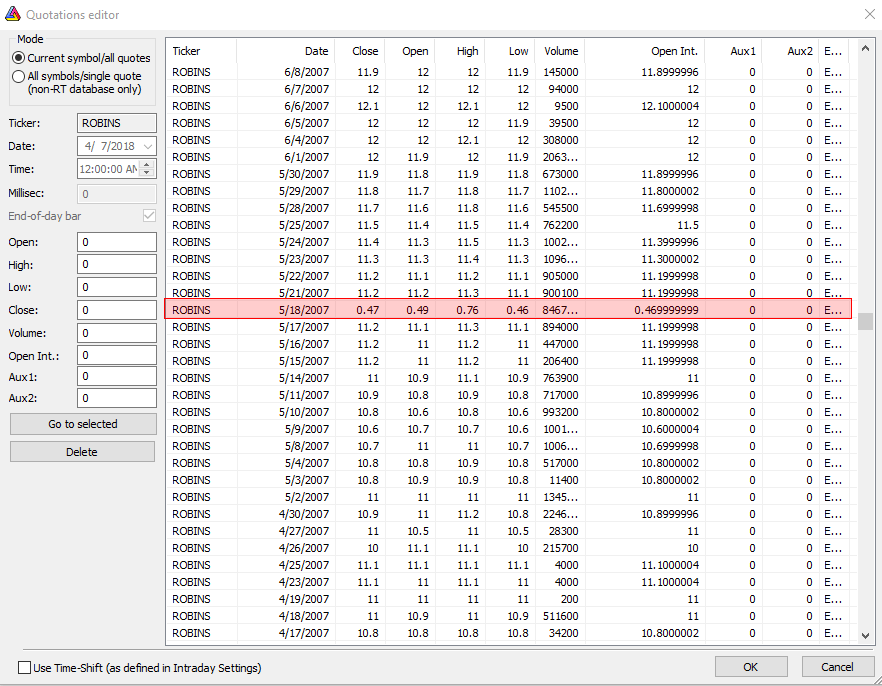Click into the Close price field
The height and width of the screenshot is (686, 882).
(x=117, y=310)
